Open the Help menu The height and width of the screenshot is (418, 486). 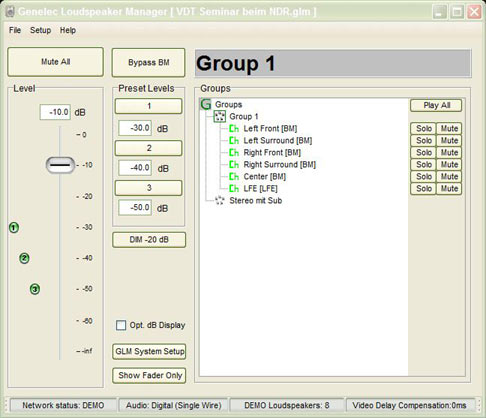[68, 30]
